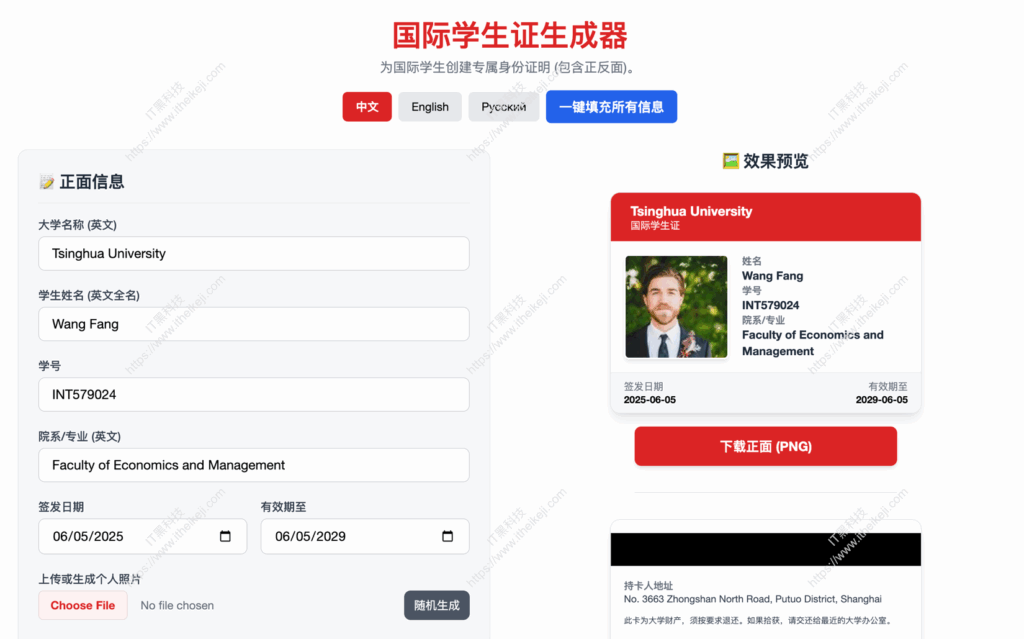1024x639 pixels.
Task: Click the student photo on the preview card
Action: coord(676,305)
